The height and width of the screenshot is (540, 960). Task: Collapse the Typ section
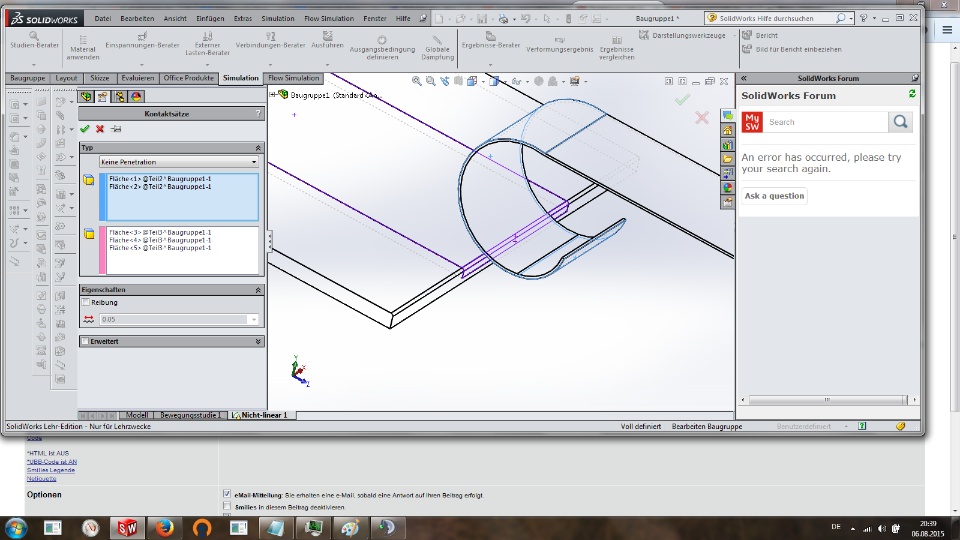coord(258,148)
